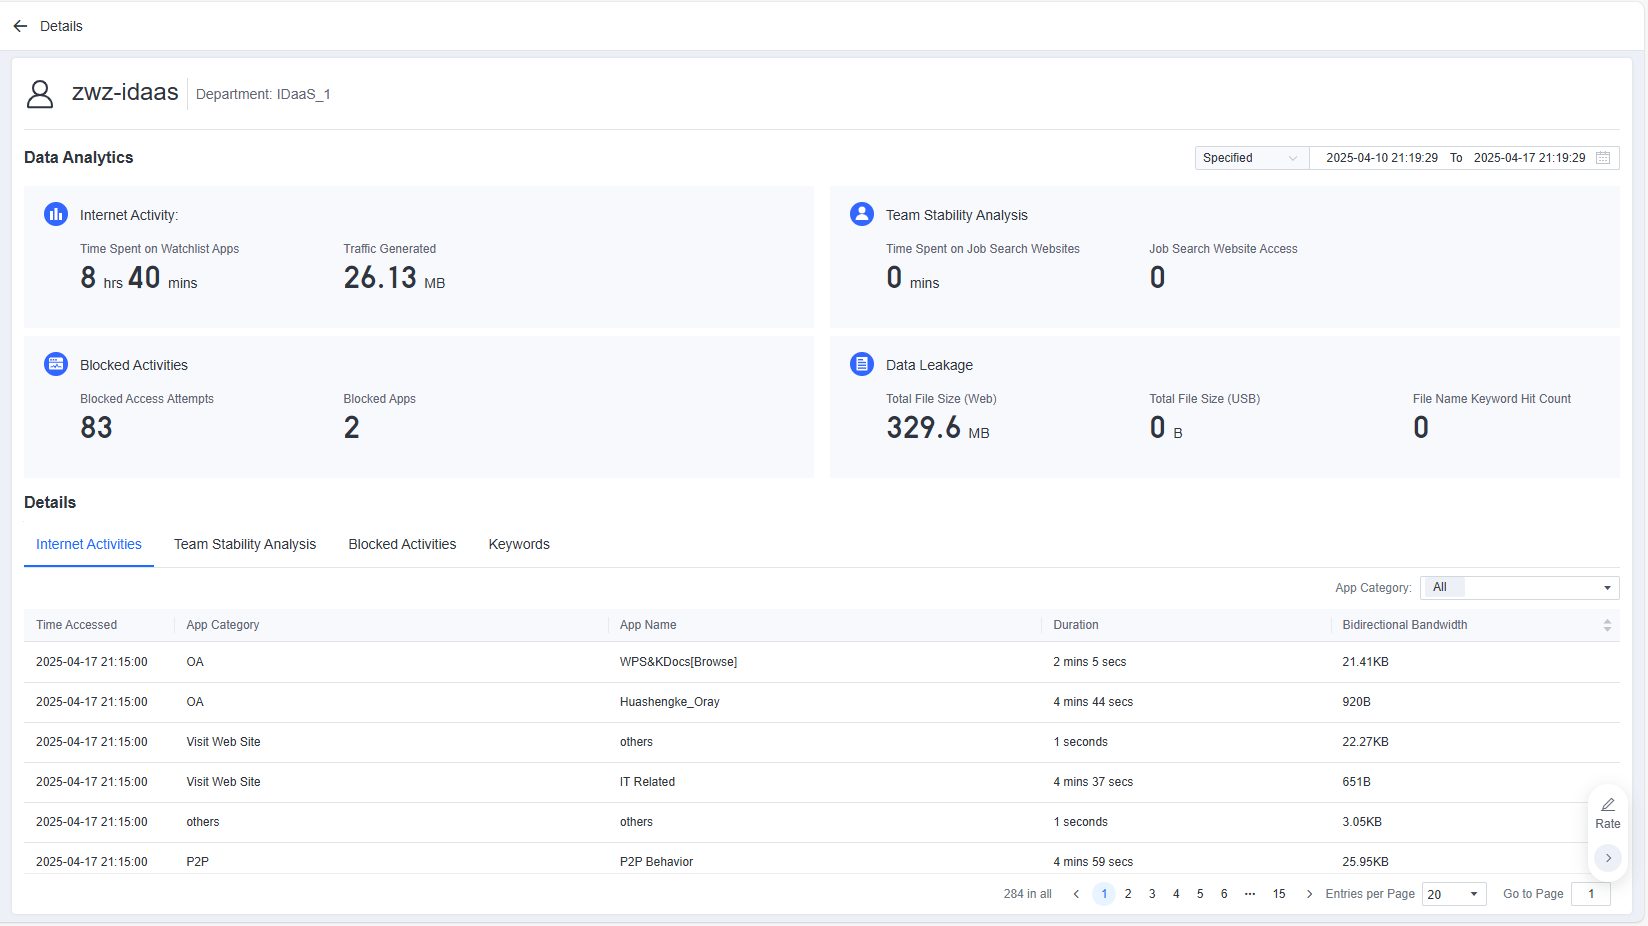Click the 22.27KB bandwidth cell
This screenshot has height=926, width=1648.
1365,742
